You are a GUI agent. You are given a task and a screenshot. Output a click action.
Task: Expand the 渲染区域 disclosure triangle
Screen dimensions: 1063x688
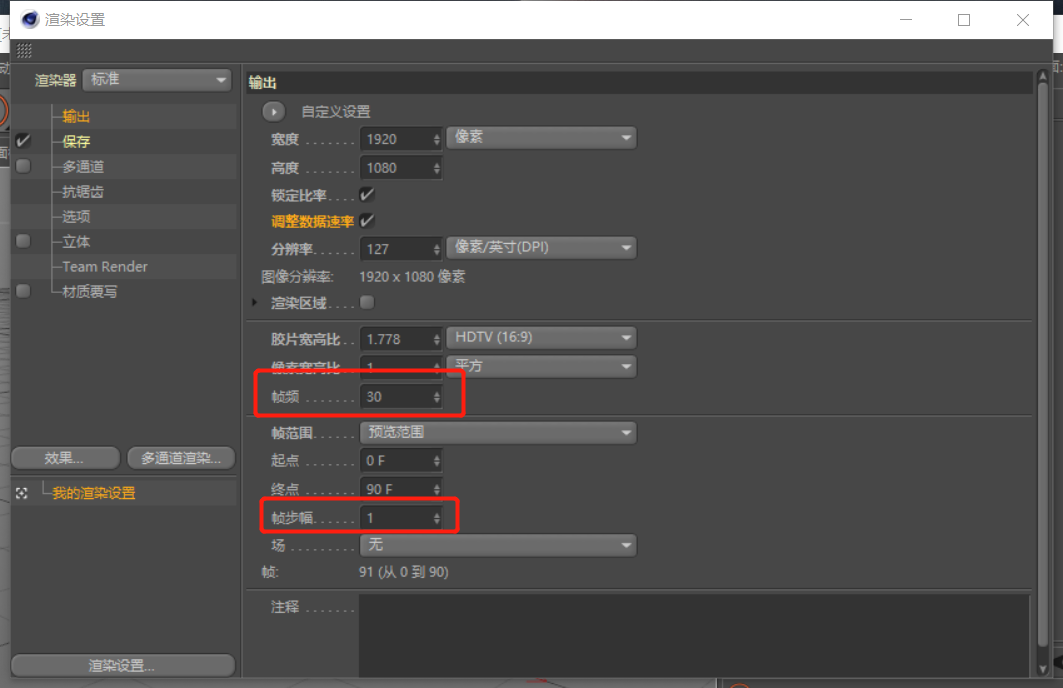[253, 302]
